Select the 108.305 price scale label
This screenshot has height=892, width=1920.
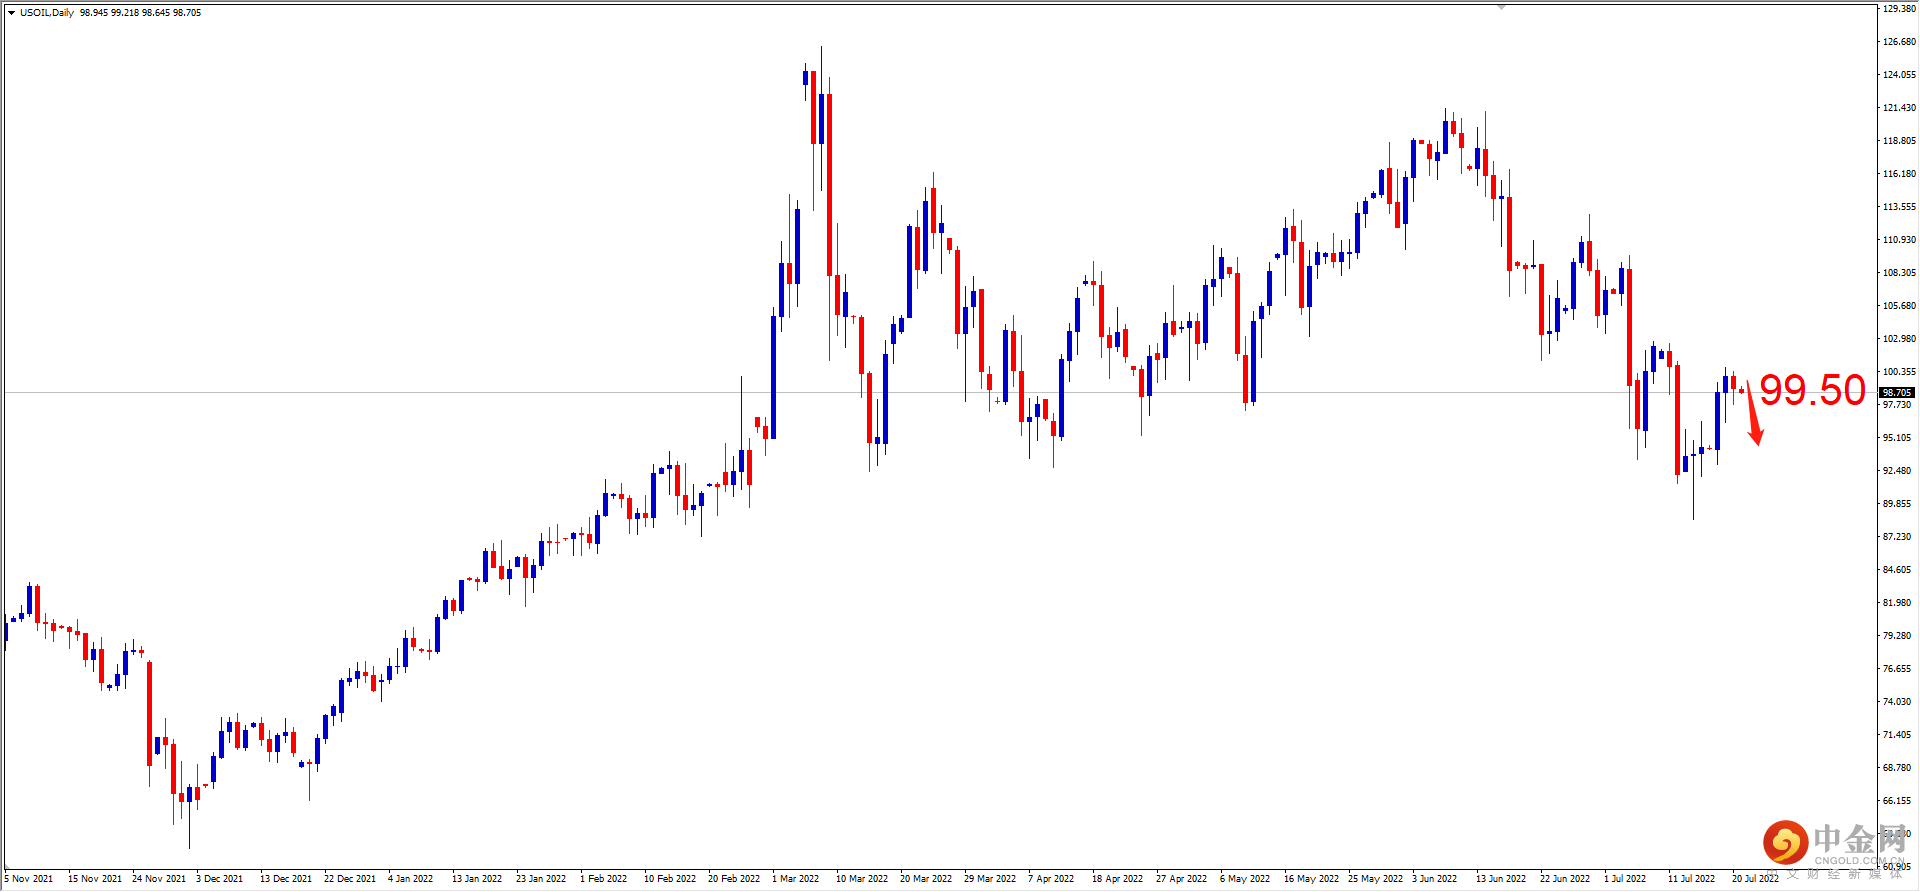(x=1899, y=273)
